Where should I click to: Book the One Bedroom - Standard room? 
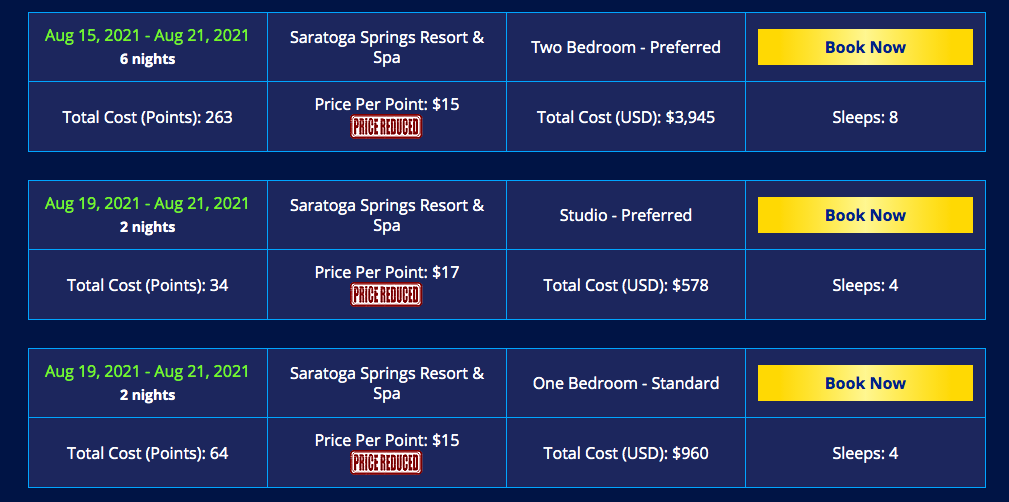[865, 383]
